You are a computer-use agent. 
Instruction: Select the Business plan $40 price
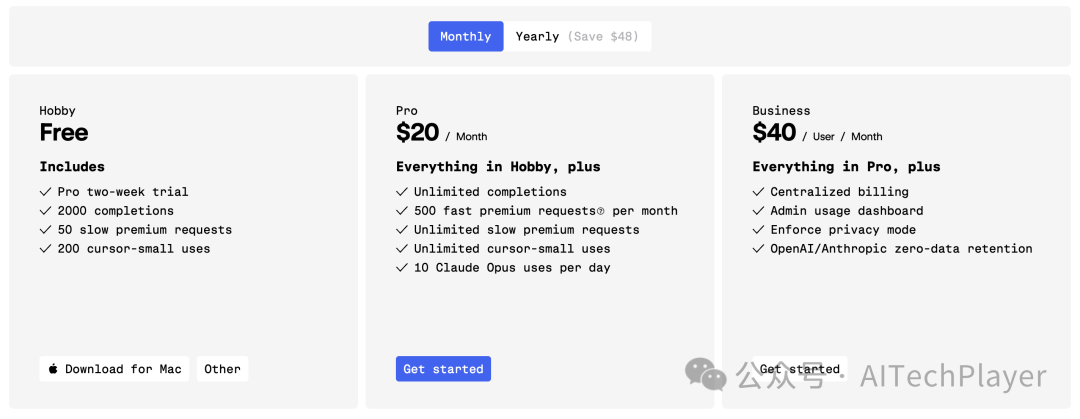pyautogui.click(x=774, y=132)
